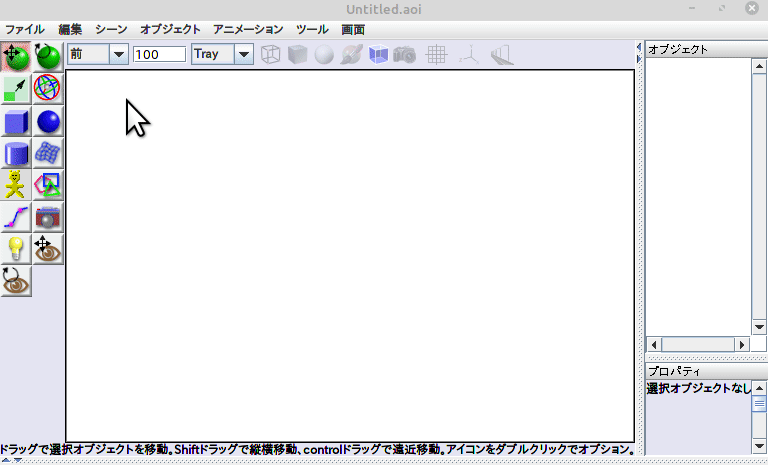Click the bottom-left score expand arrows
The width and height of the screenshot is (768, 465).
coord(11,461)
